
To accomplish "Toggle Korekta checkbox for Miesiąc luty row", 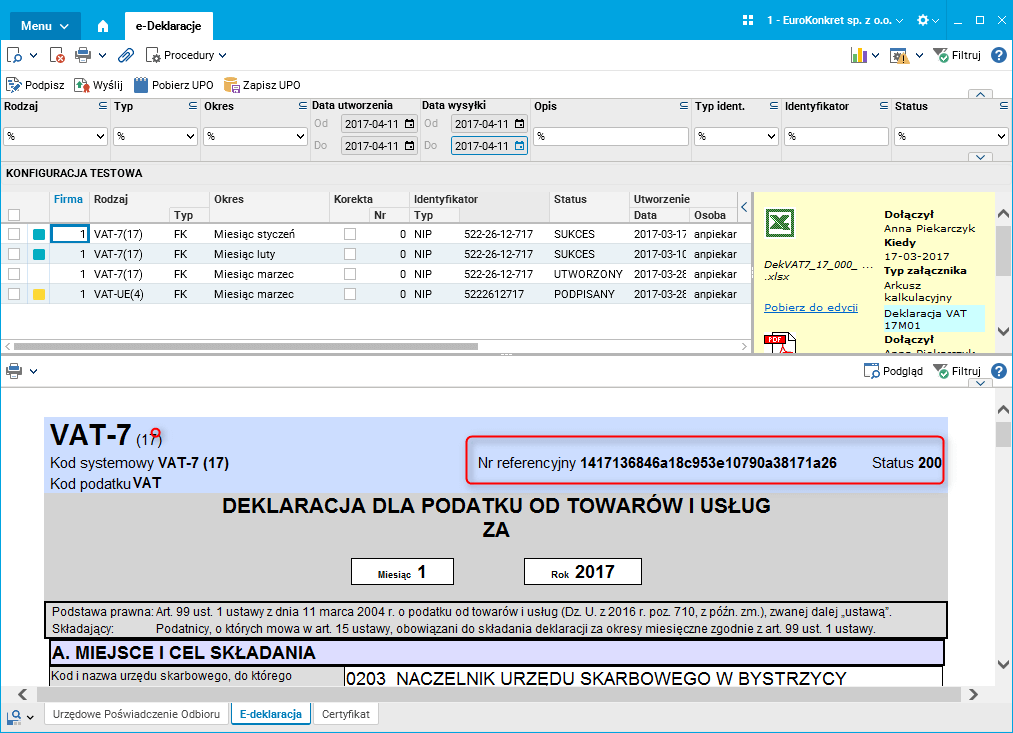I will pos(350,254).
